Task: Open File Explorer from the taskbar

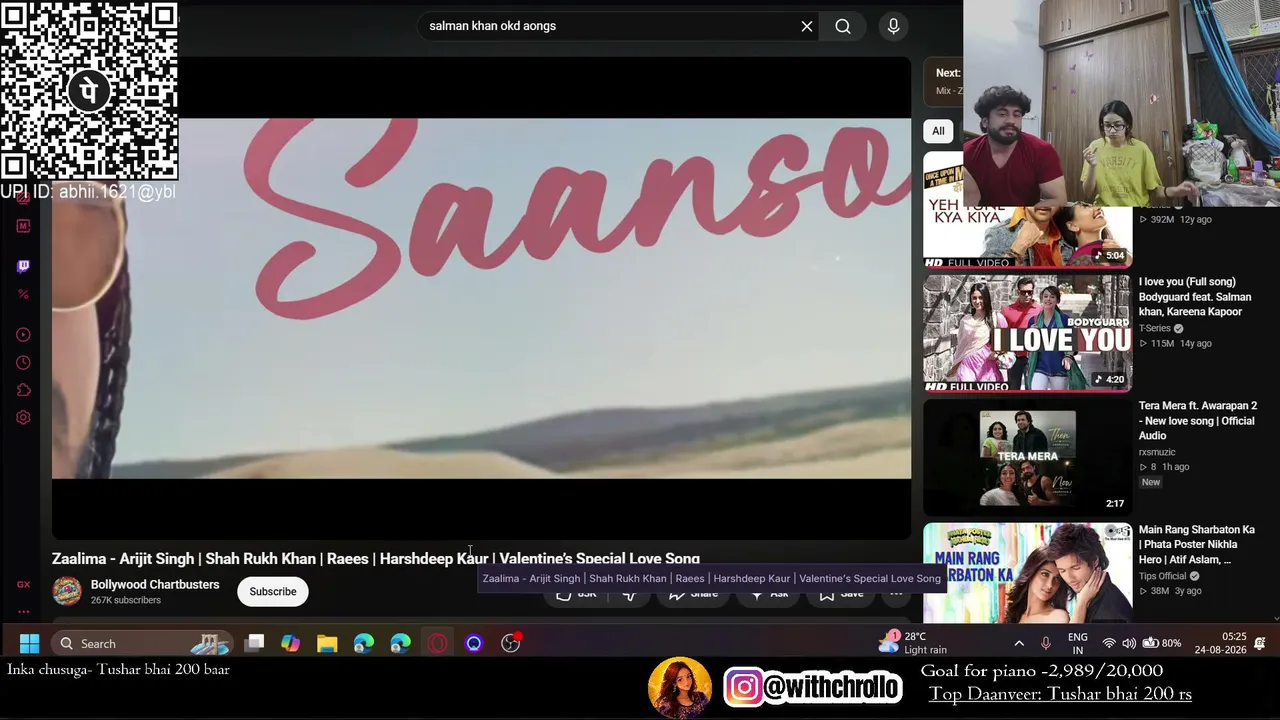Action: click(x=327, y=643)
